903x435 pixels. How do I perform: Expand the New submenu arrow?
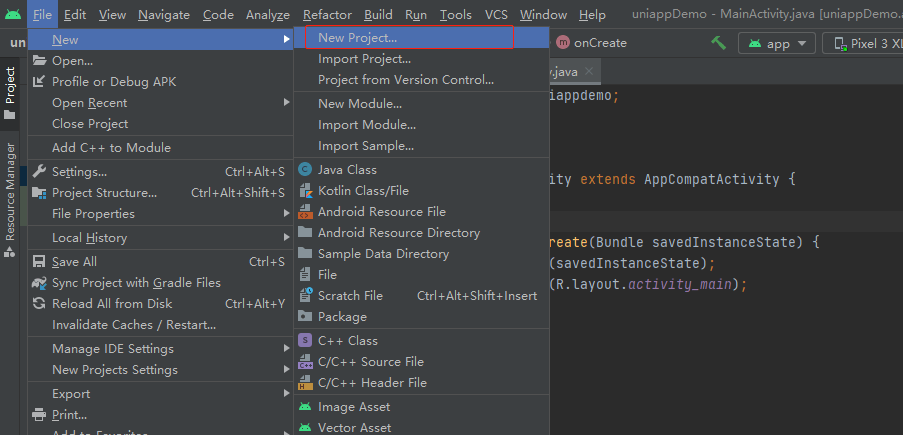[x=287, y=40]
